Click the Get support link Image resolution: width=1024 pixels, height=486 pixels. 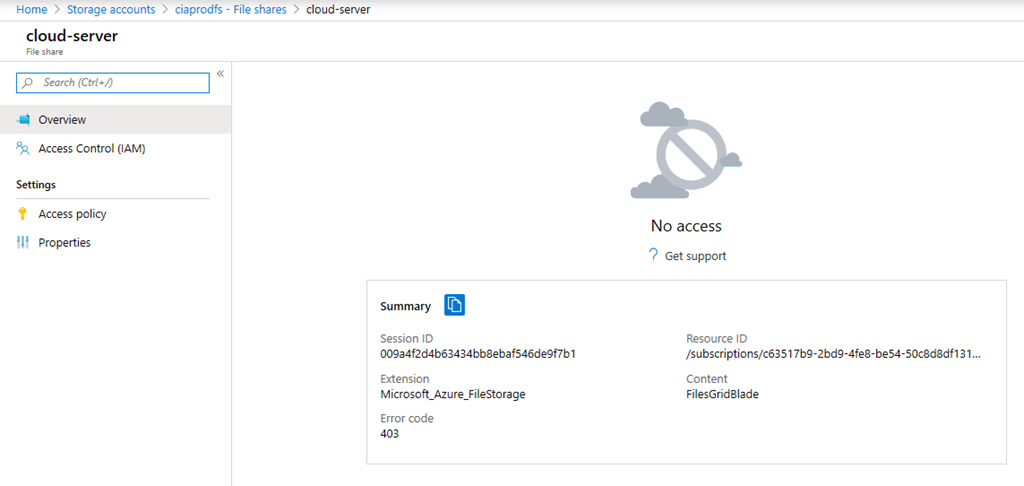coord(695,256)
